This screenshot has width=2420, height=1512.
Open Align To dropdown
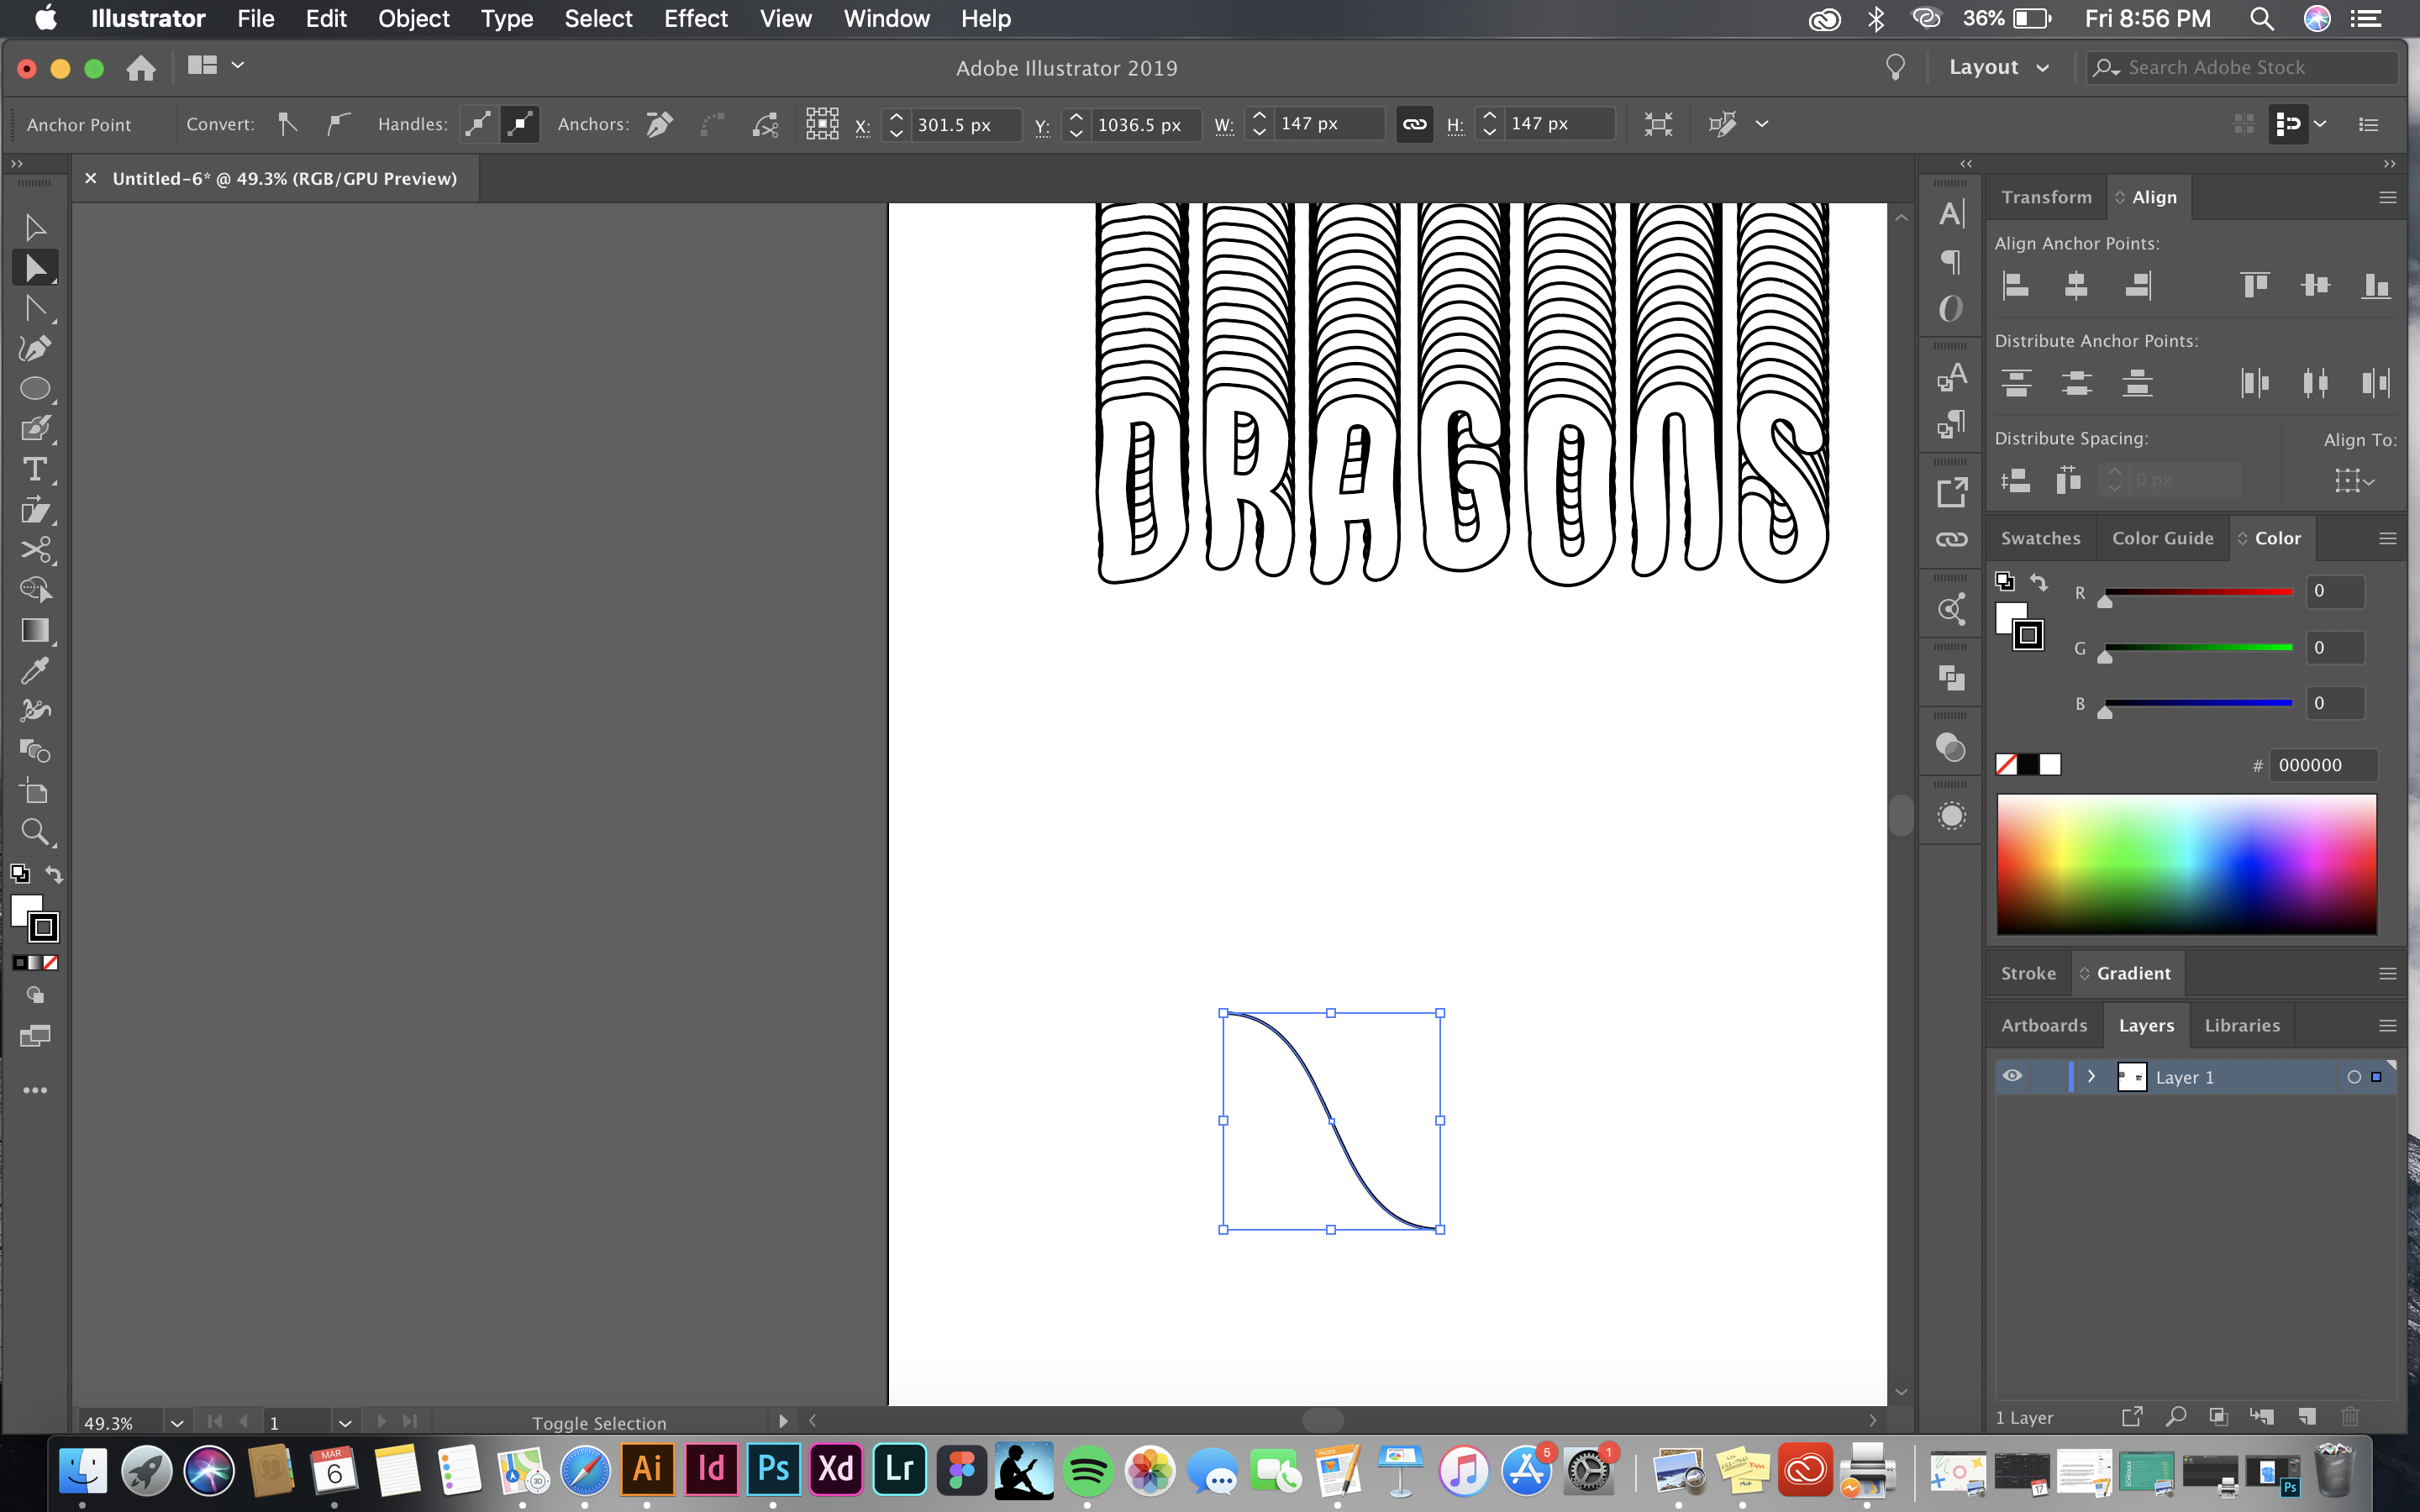pos(2354,481)
